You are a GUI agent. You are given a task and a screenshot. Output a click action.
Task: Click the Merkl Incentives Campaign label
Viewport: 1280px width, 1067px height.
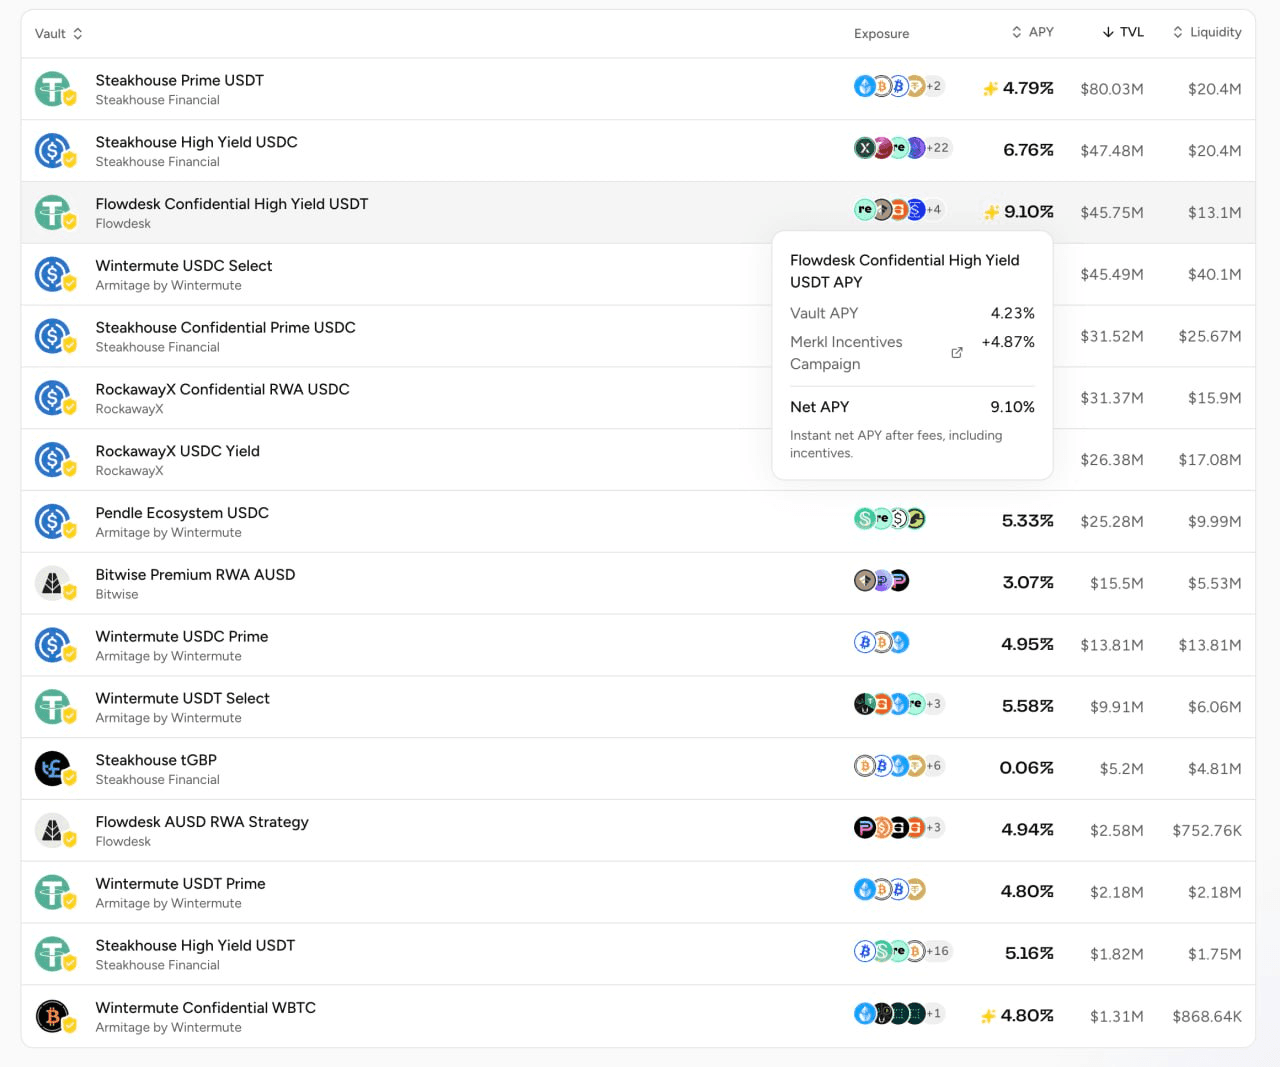pos(846,353)
